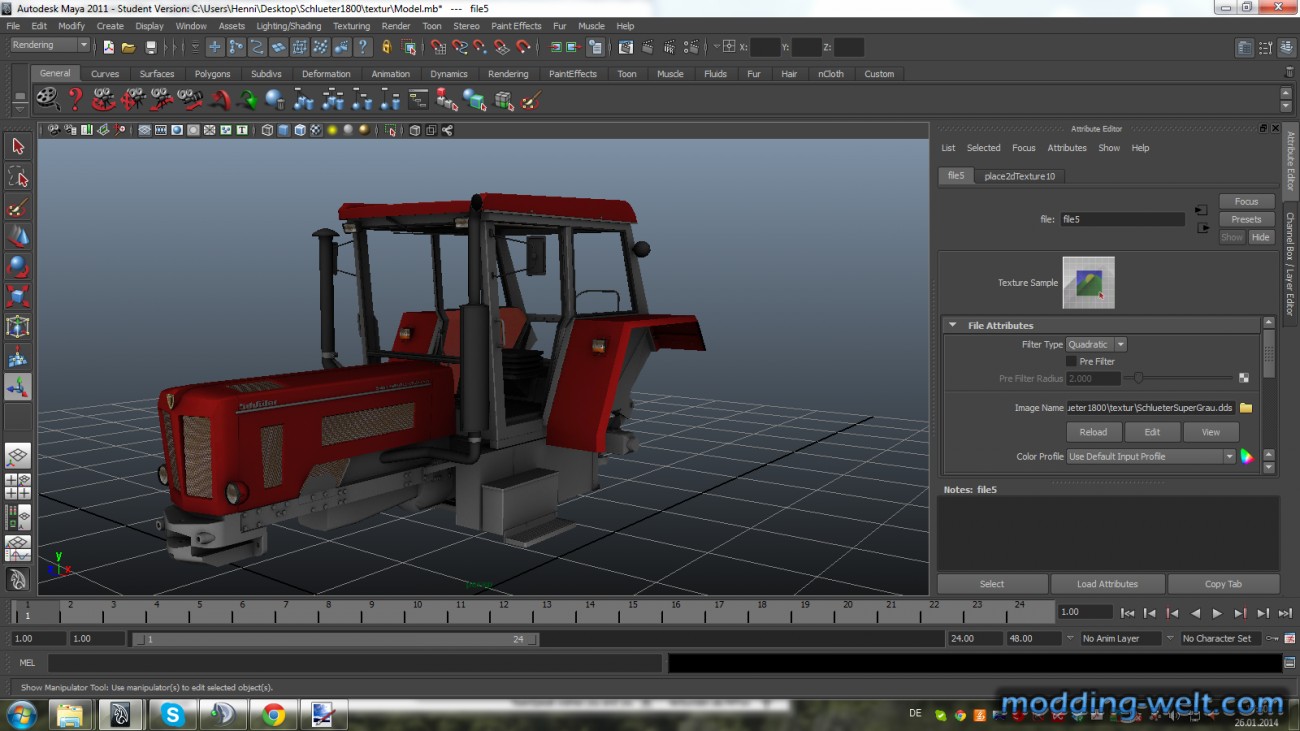Click the Reload button
1300x731 pixels.
[1093, 432]
